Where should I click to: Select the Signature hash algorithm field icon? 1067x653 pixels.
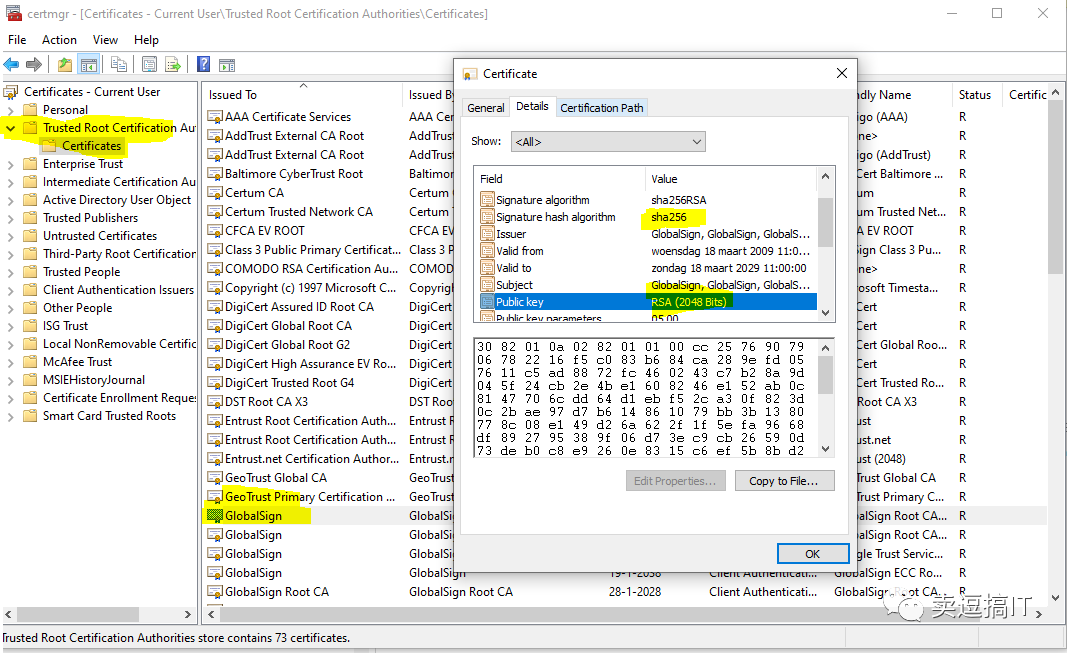point(487,217)
